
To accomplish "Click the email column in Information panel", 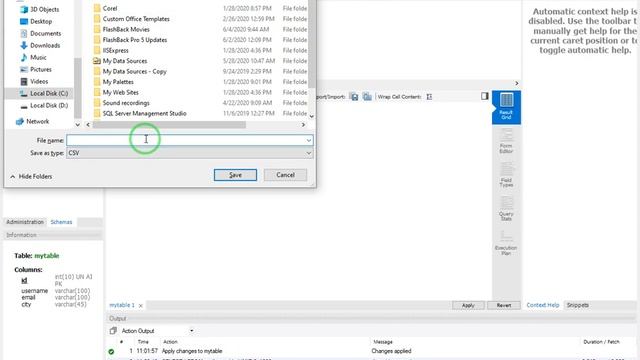I will tap(28, 298).
